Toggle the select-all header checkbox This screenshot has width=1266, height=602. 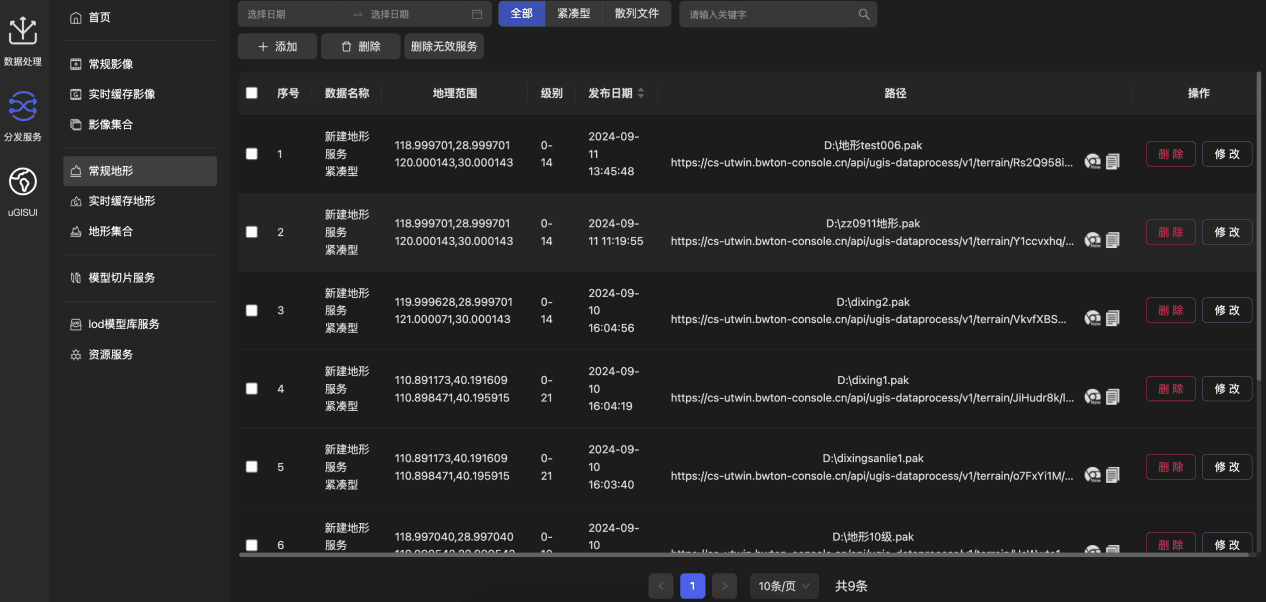tap(252, 93)
